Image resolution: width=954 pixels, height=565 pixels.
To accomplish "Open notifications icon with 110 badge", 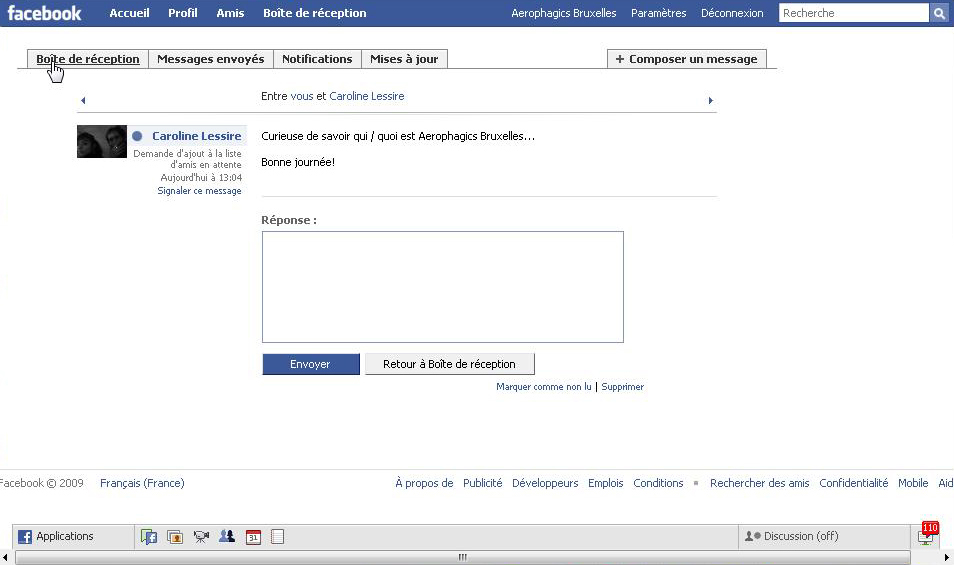I will (926, 536).
